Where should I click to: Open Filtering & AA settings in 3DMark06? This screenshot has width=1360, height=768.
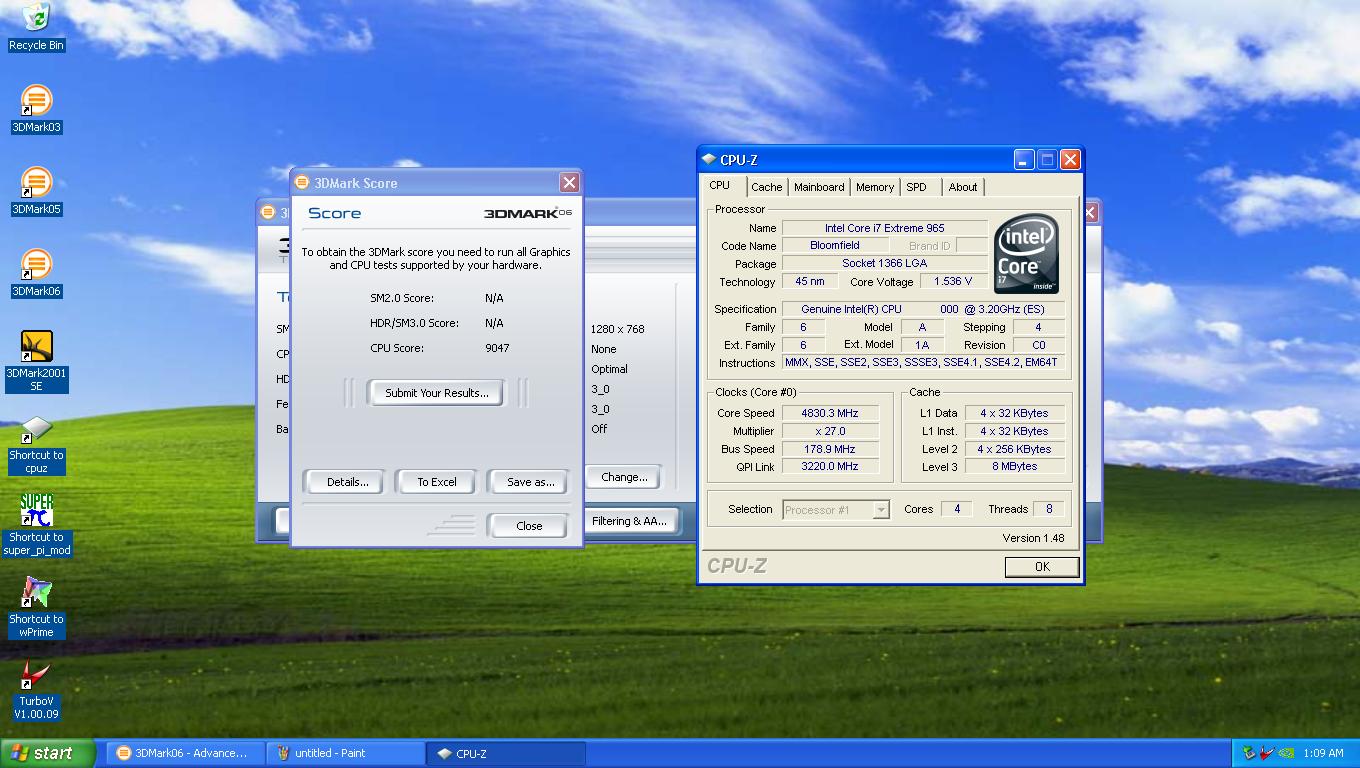tap(629, 521)
